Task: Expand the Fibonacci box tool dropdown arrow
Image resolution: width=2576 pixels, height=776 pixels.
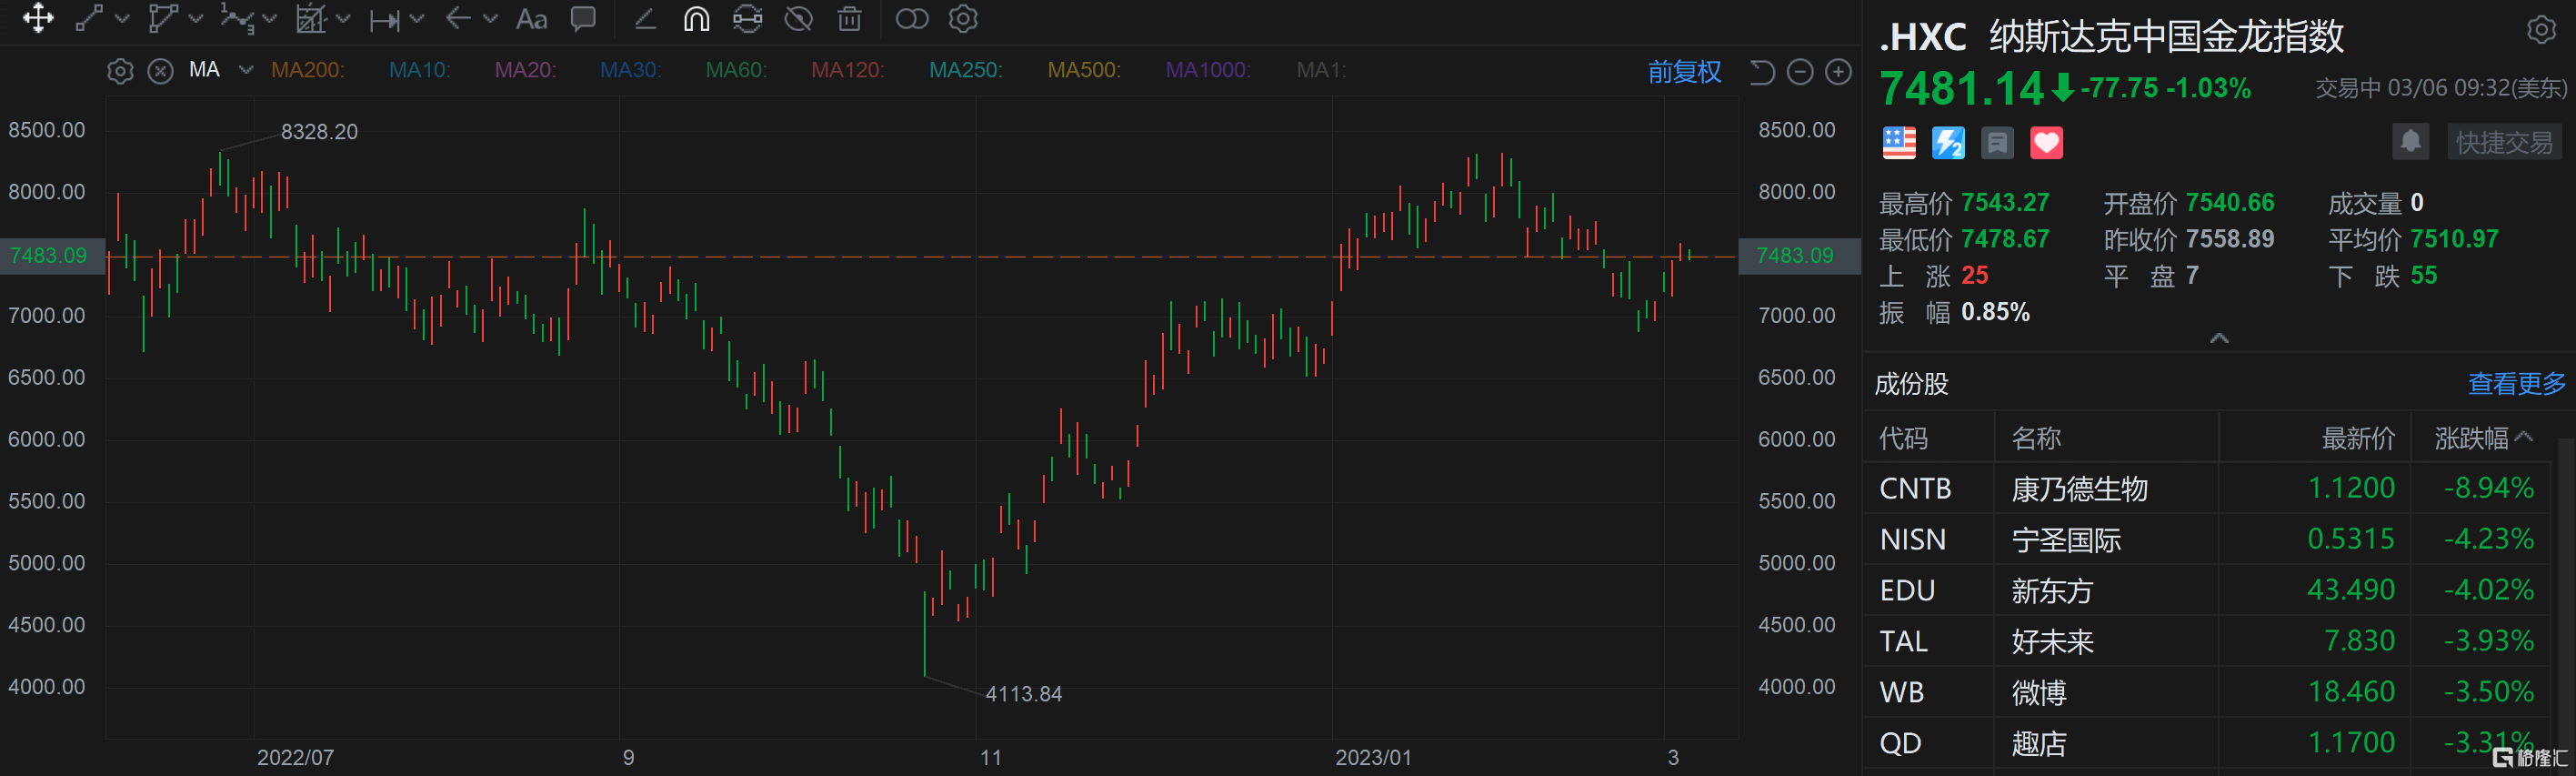Action: click(343, 19)
